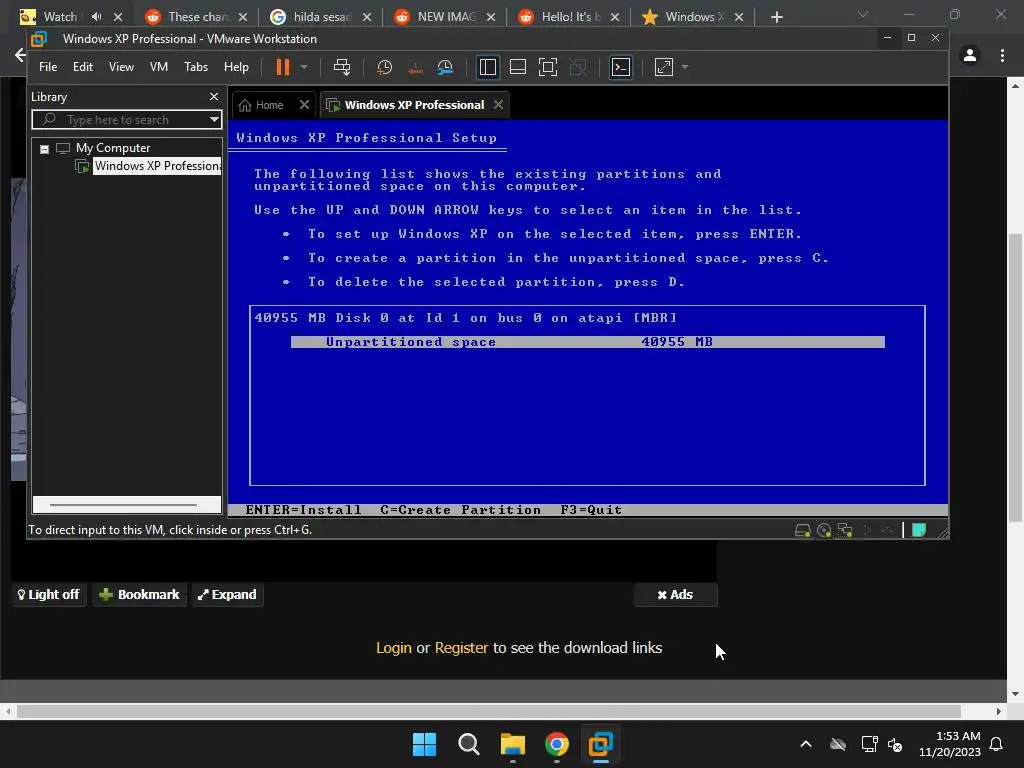
Task: Open the power options dropdown next to pause
Action: pos(304,67)
